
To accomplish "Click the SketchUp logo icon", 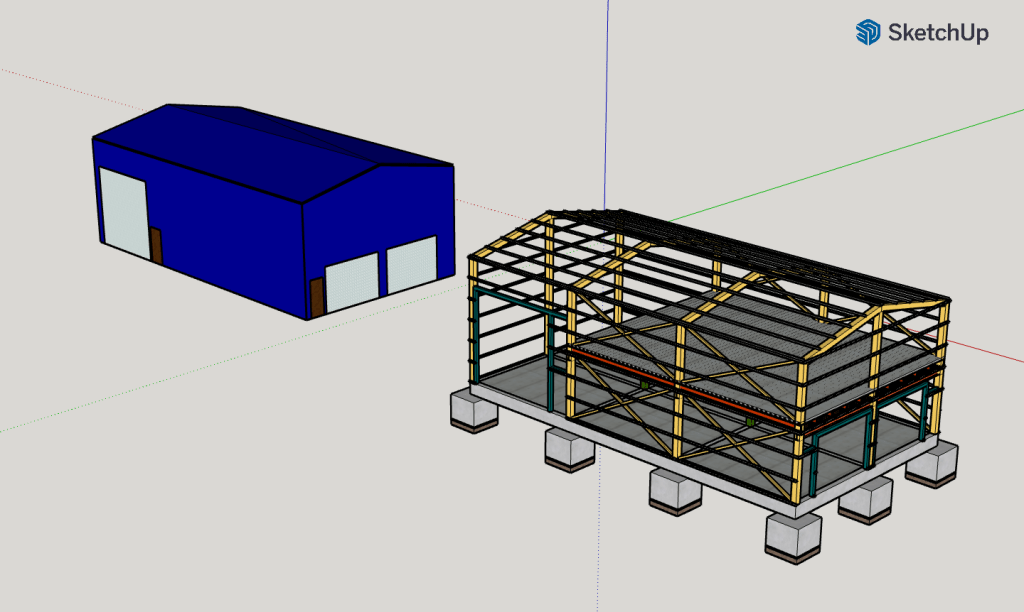I will pyautogui.click(x=867, y=33).
